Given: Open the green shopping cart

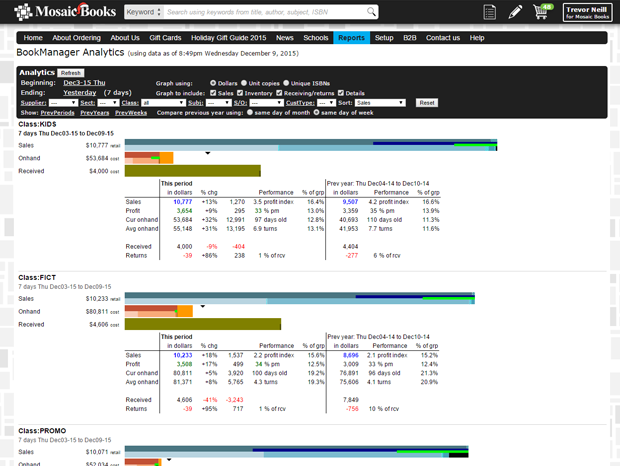Looking at the screenshot, I should (x=543, y=12).
